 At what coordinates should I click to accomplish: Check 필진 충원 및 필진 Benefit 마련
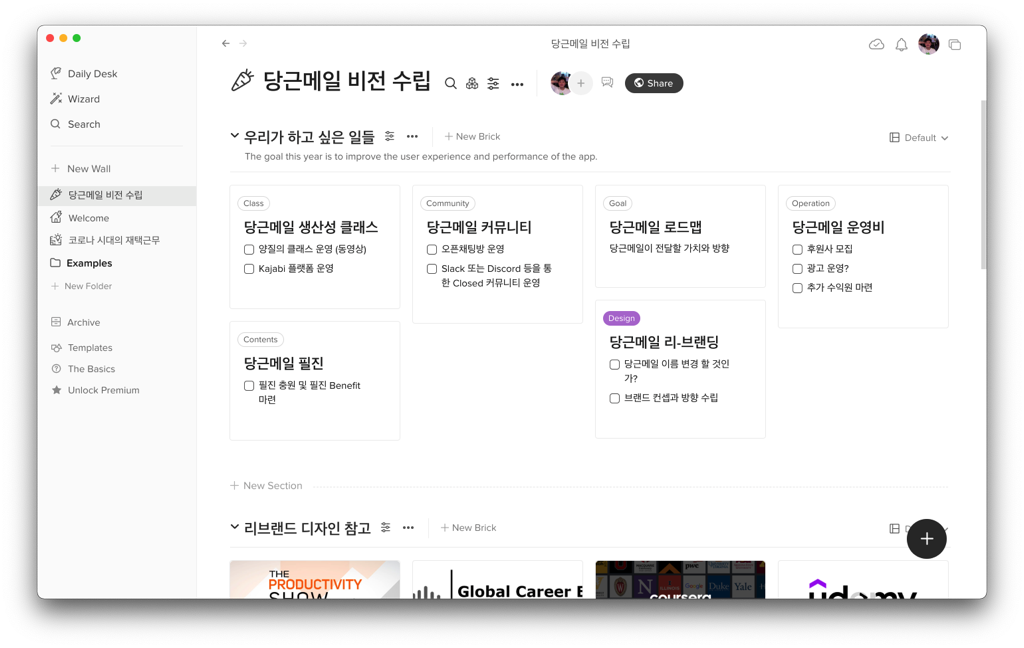click(x=249, y=386)
